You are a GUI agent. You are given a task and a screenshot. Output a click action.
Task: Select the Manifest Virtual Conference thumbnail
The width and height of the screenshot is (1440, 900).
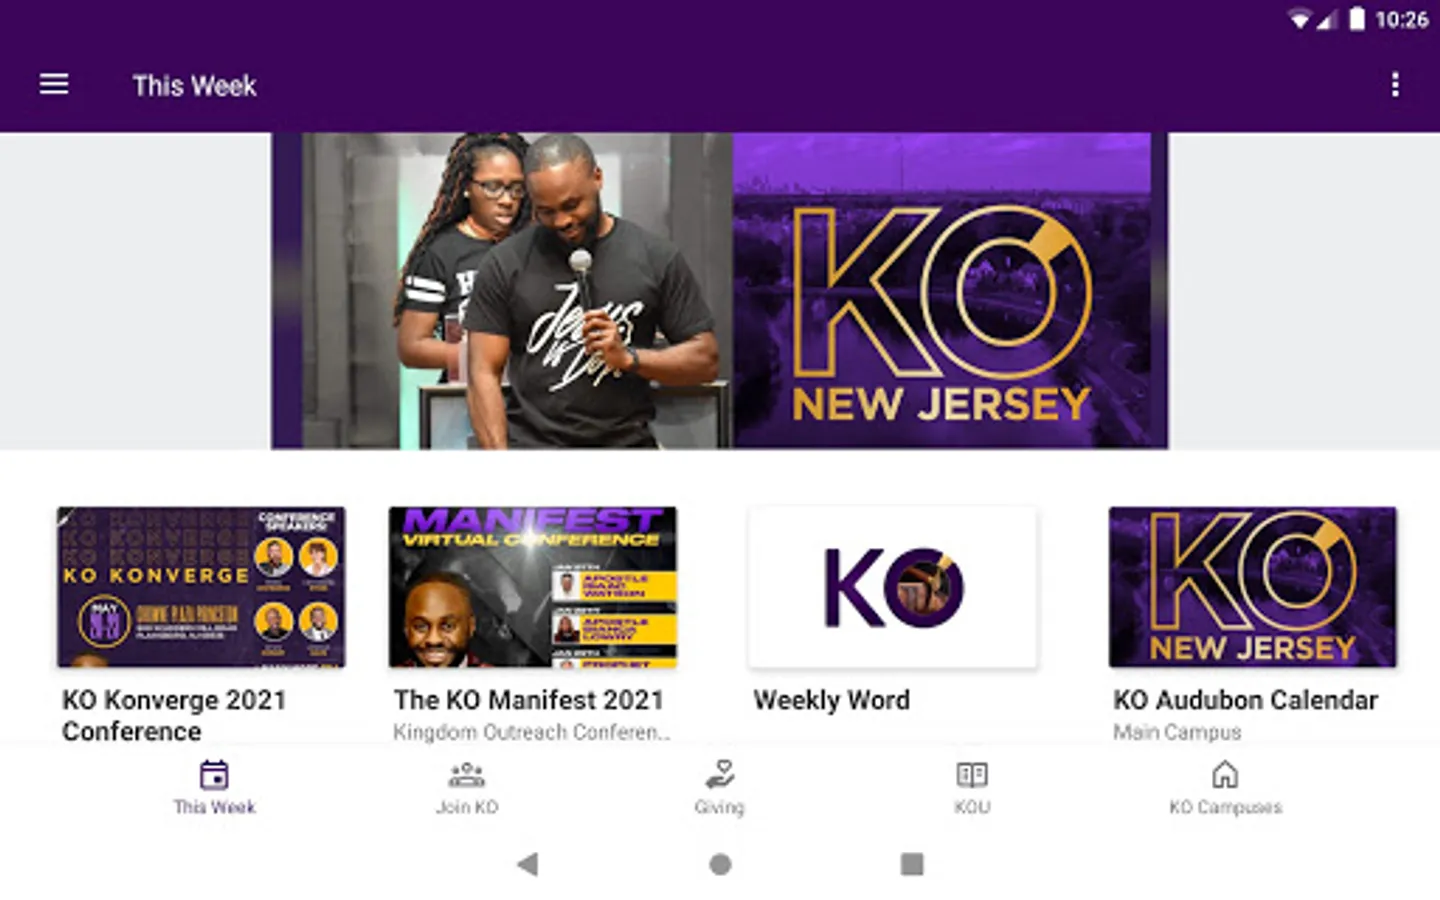click(533, 587)
